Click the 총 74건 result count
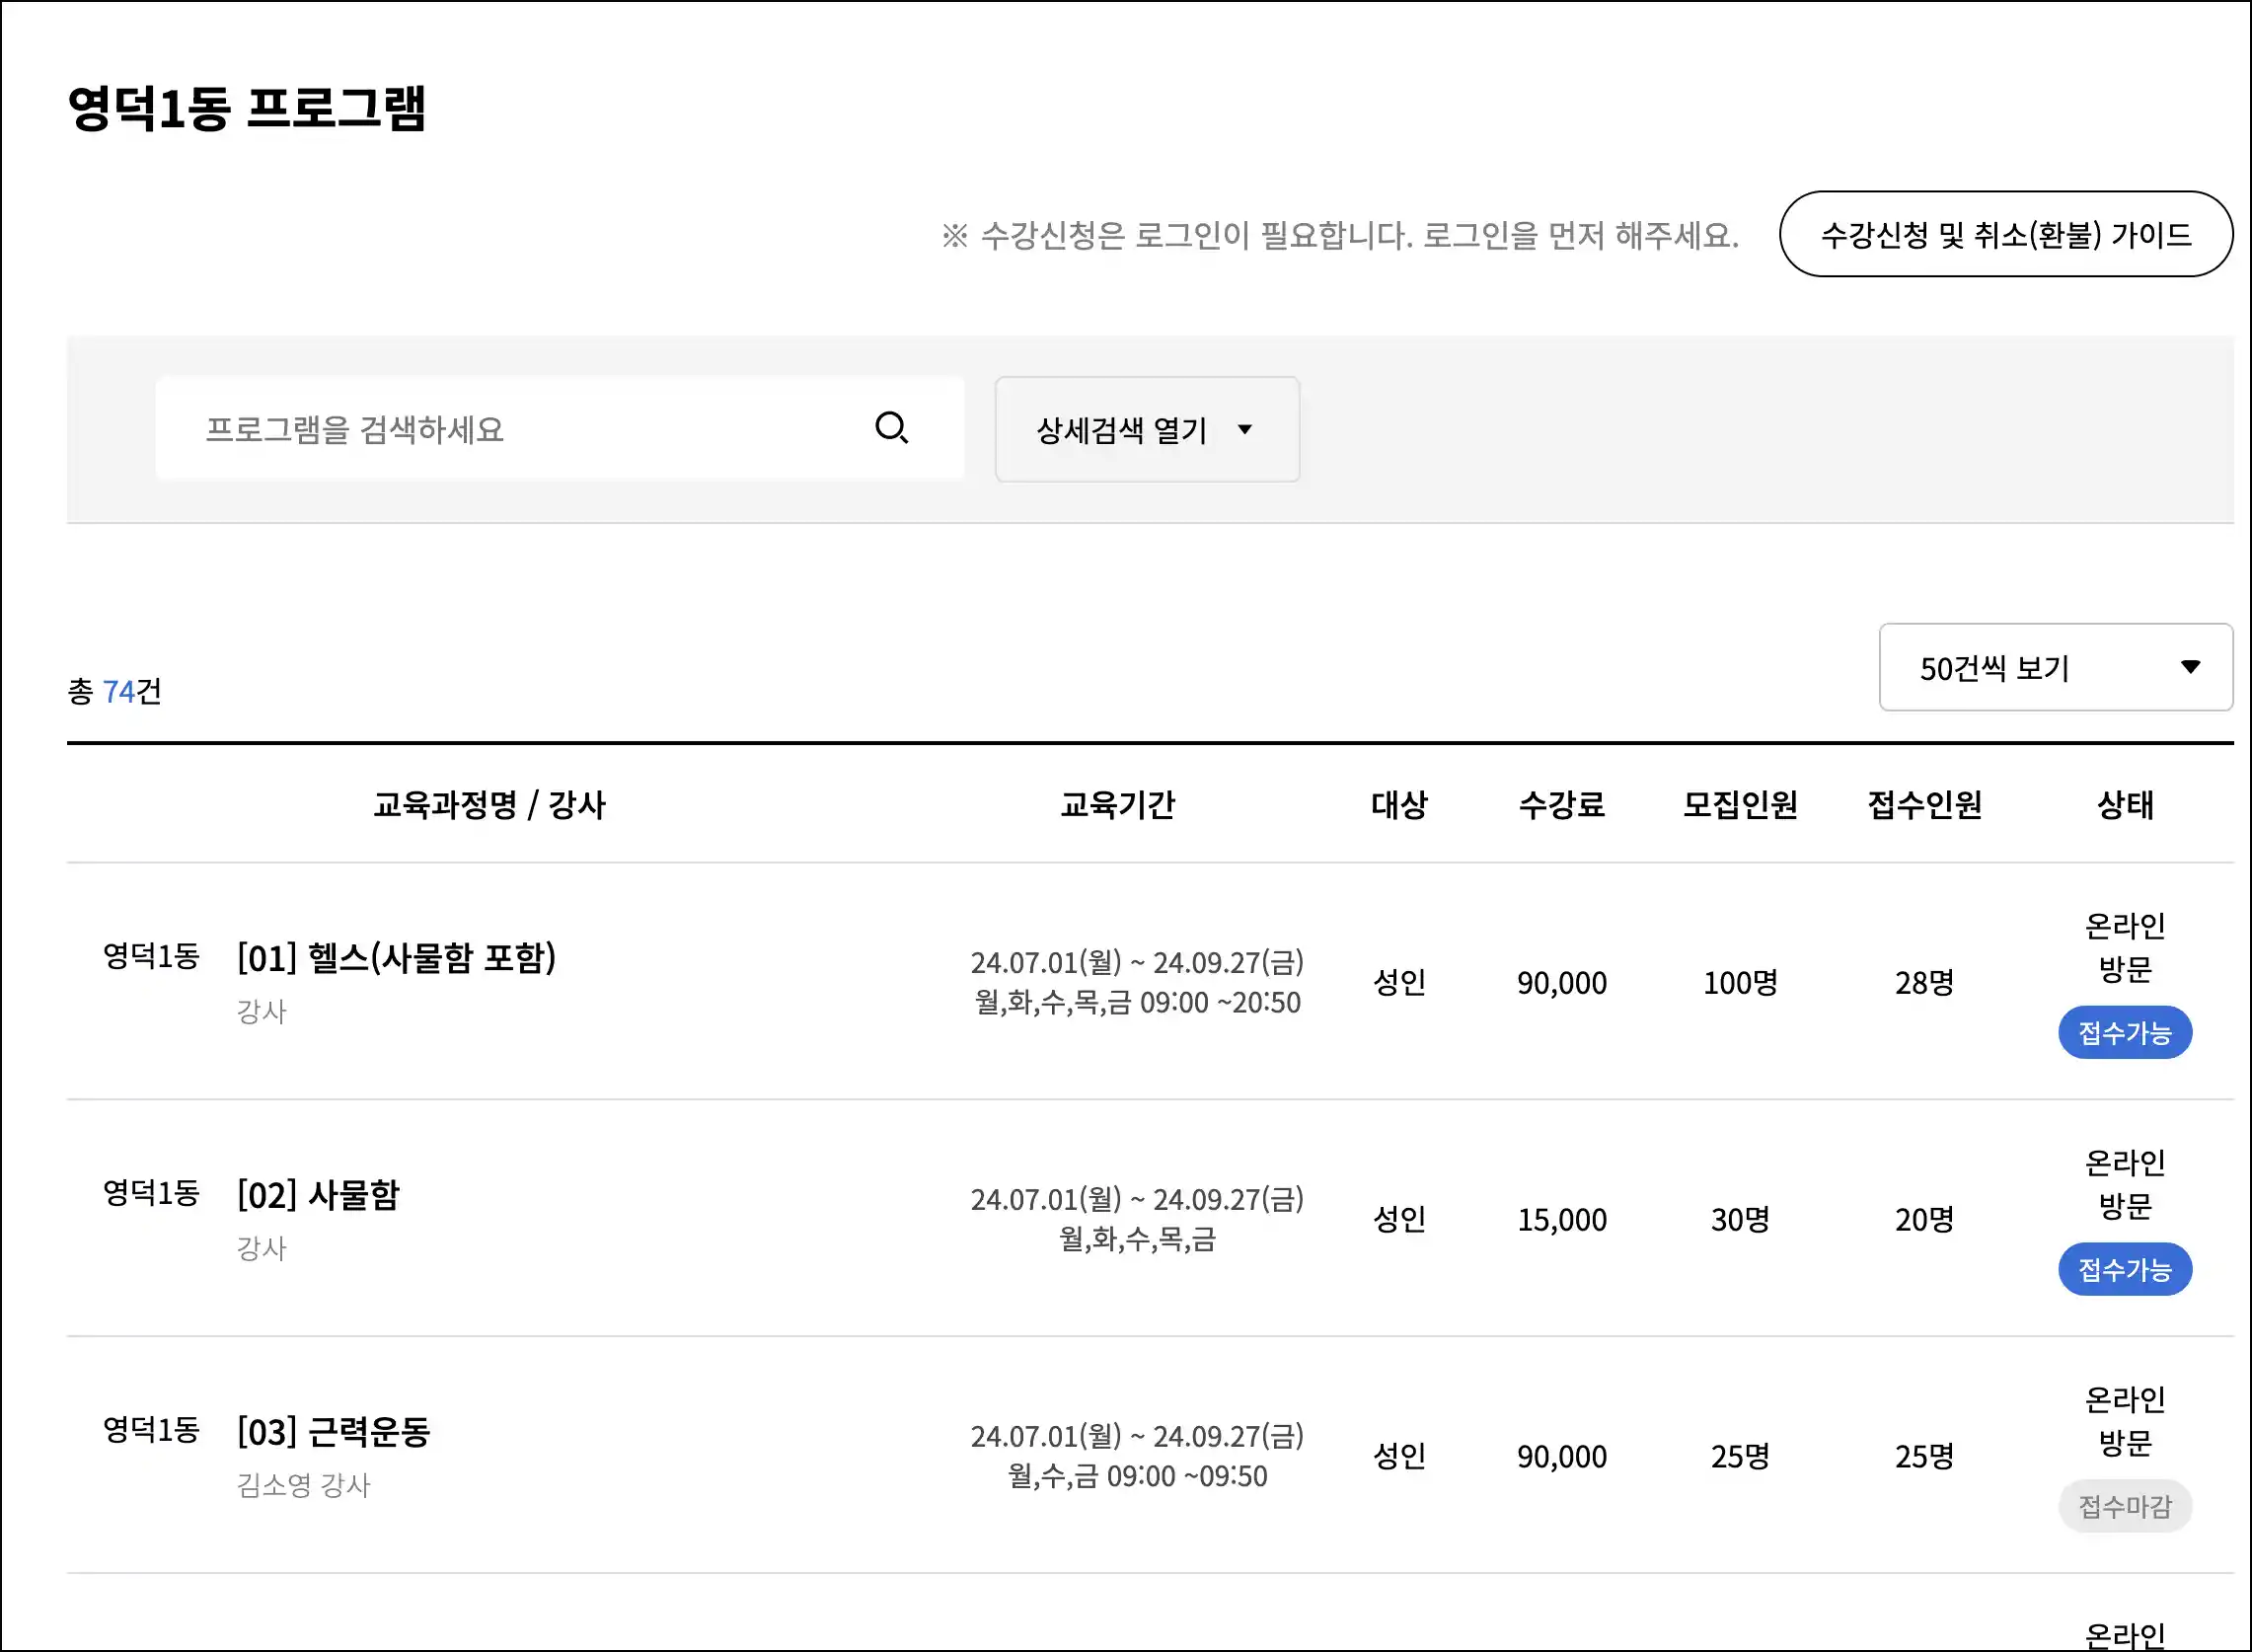The width and height of the screenshot is (2252, 1652). [115, 691]
